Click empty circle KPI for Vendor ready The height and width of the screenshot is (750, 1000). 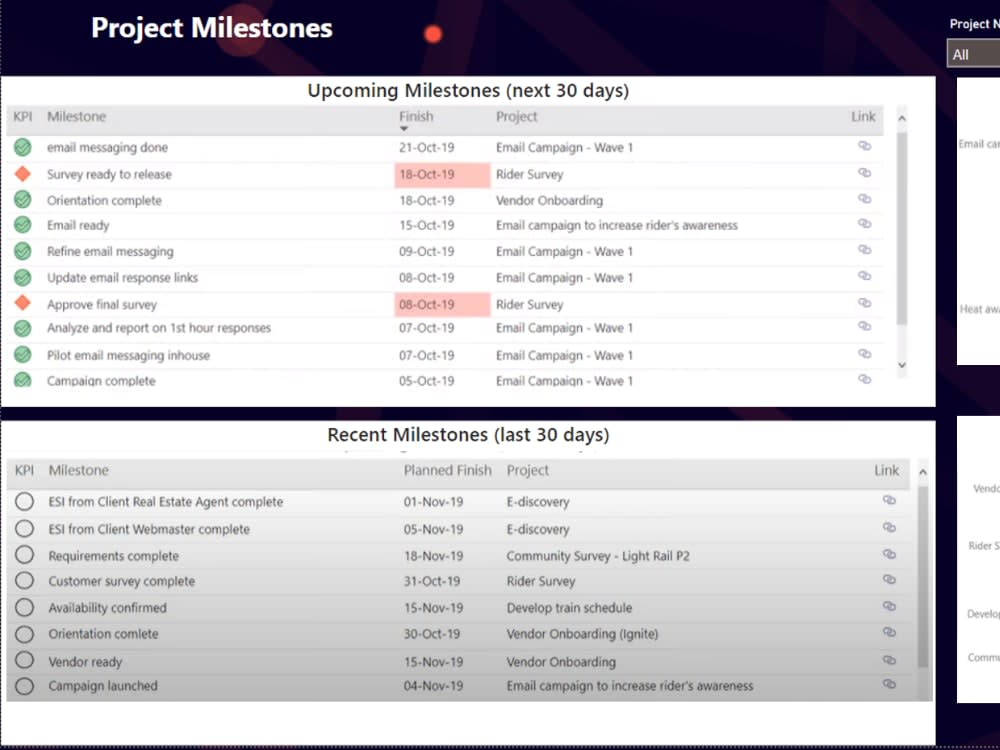tap(24, 660)
